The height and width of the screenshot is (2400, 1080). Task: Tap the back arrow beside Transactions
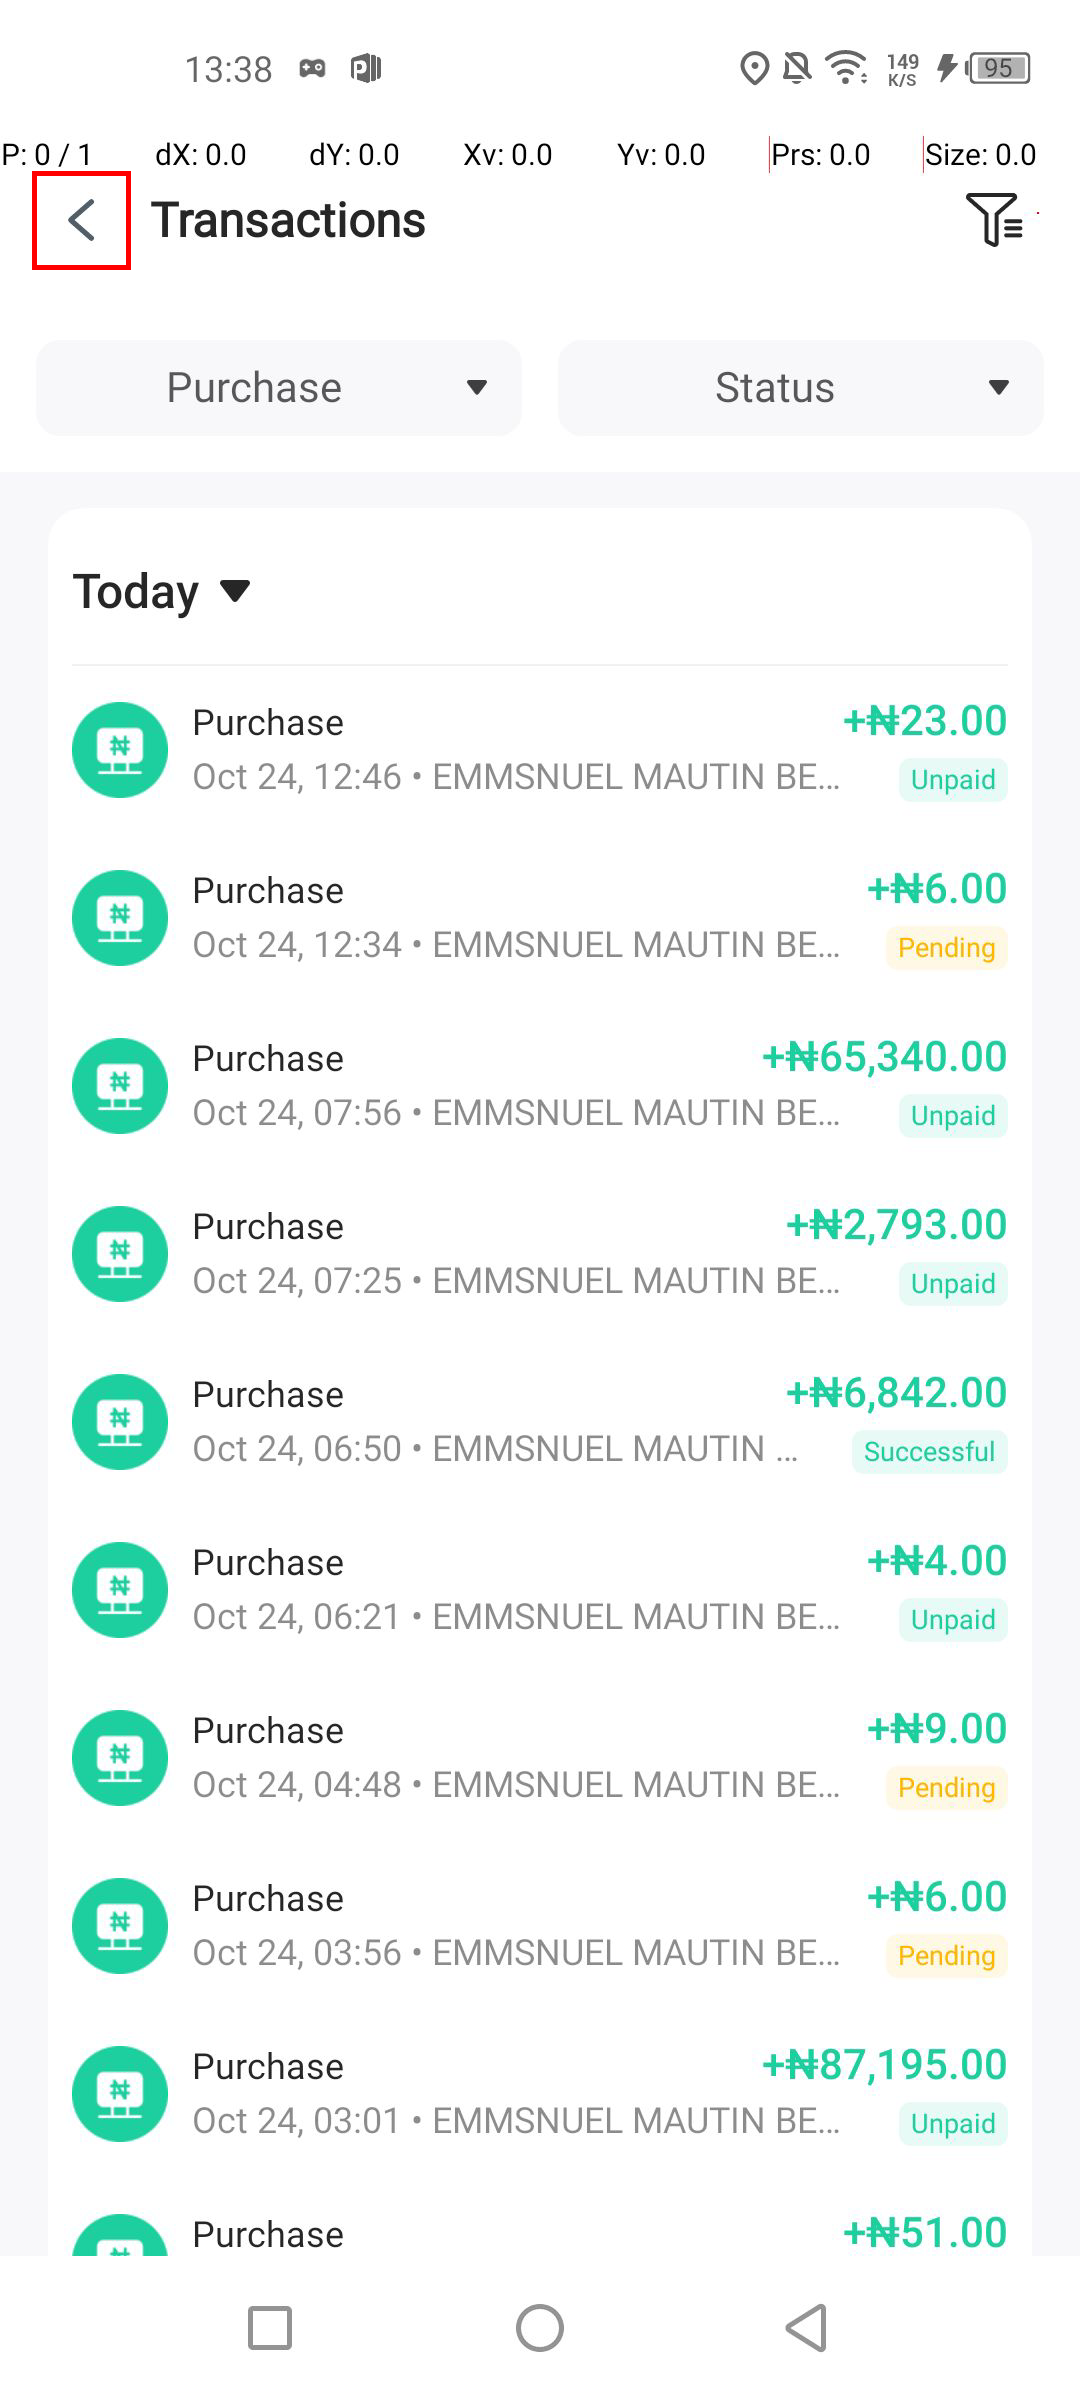pos(81,220)
